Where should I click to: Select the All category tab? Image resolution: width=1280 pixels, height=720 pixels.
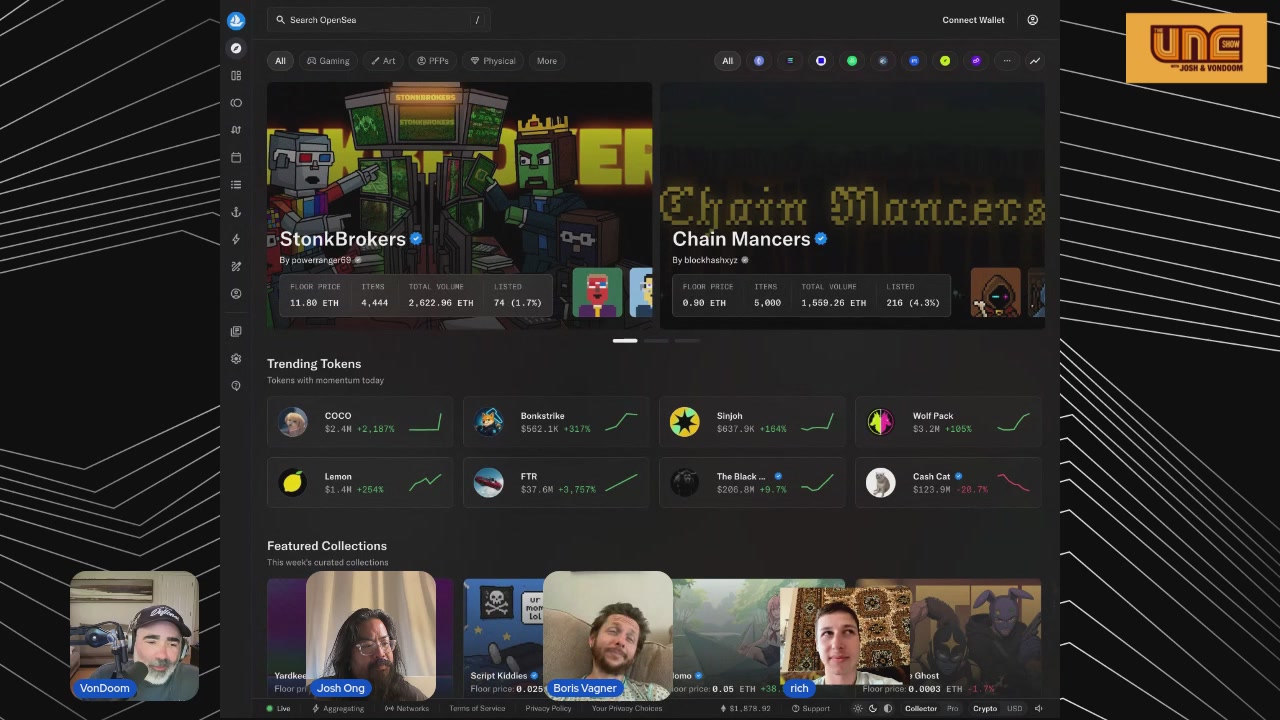coord(280,61)
